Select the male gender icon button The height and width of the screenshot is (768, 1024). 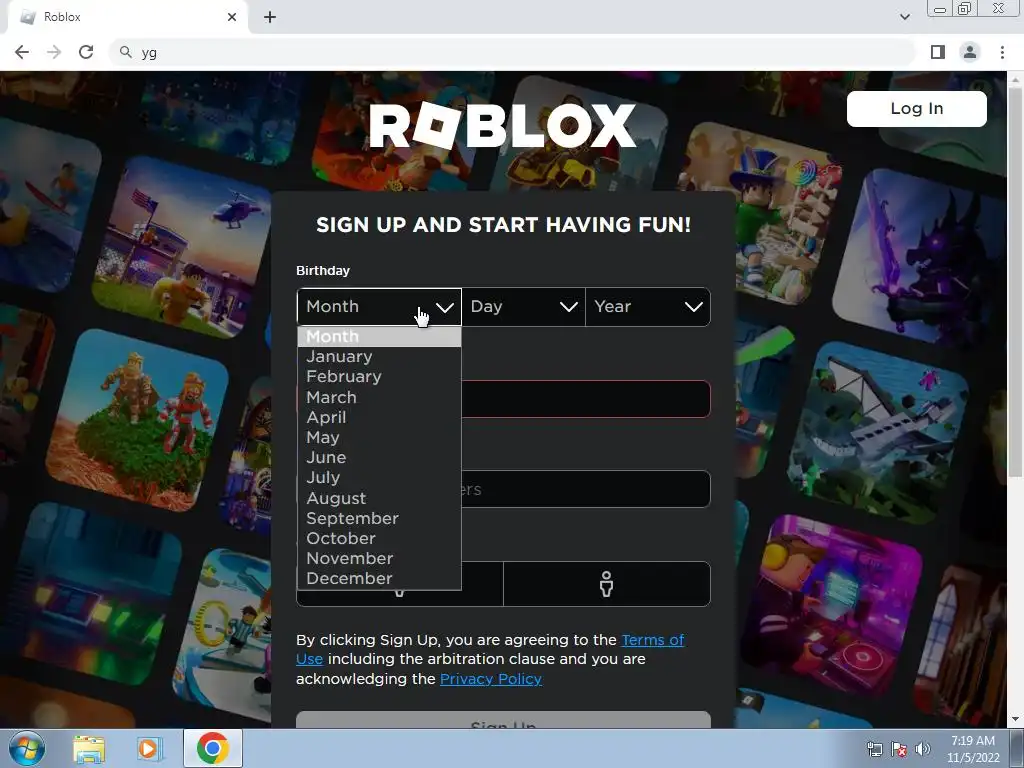(x=607, y=584)
